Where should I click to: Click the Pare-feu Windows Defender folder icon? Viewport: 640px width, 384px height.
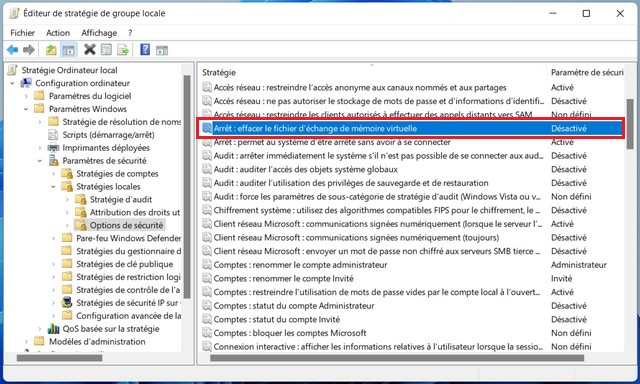(67, 238)
